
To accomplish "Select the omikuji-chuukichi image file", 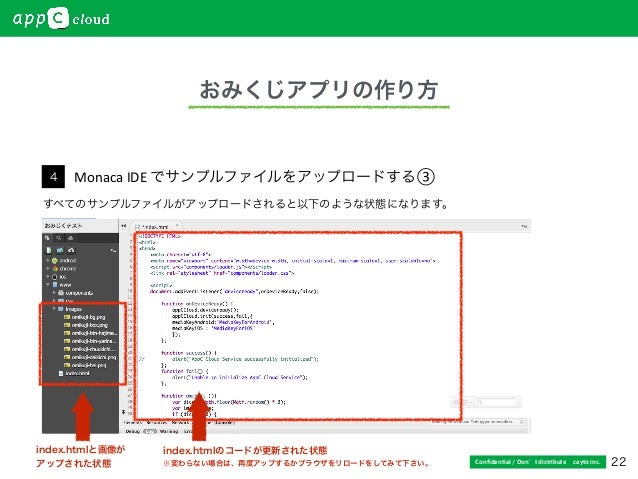I will pyautogui.click(x=94, y=349).
